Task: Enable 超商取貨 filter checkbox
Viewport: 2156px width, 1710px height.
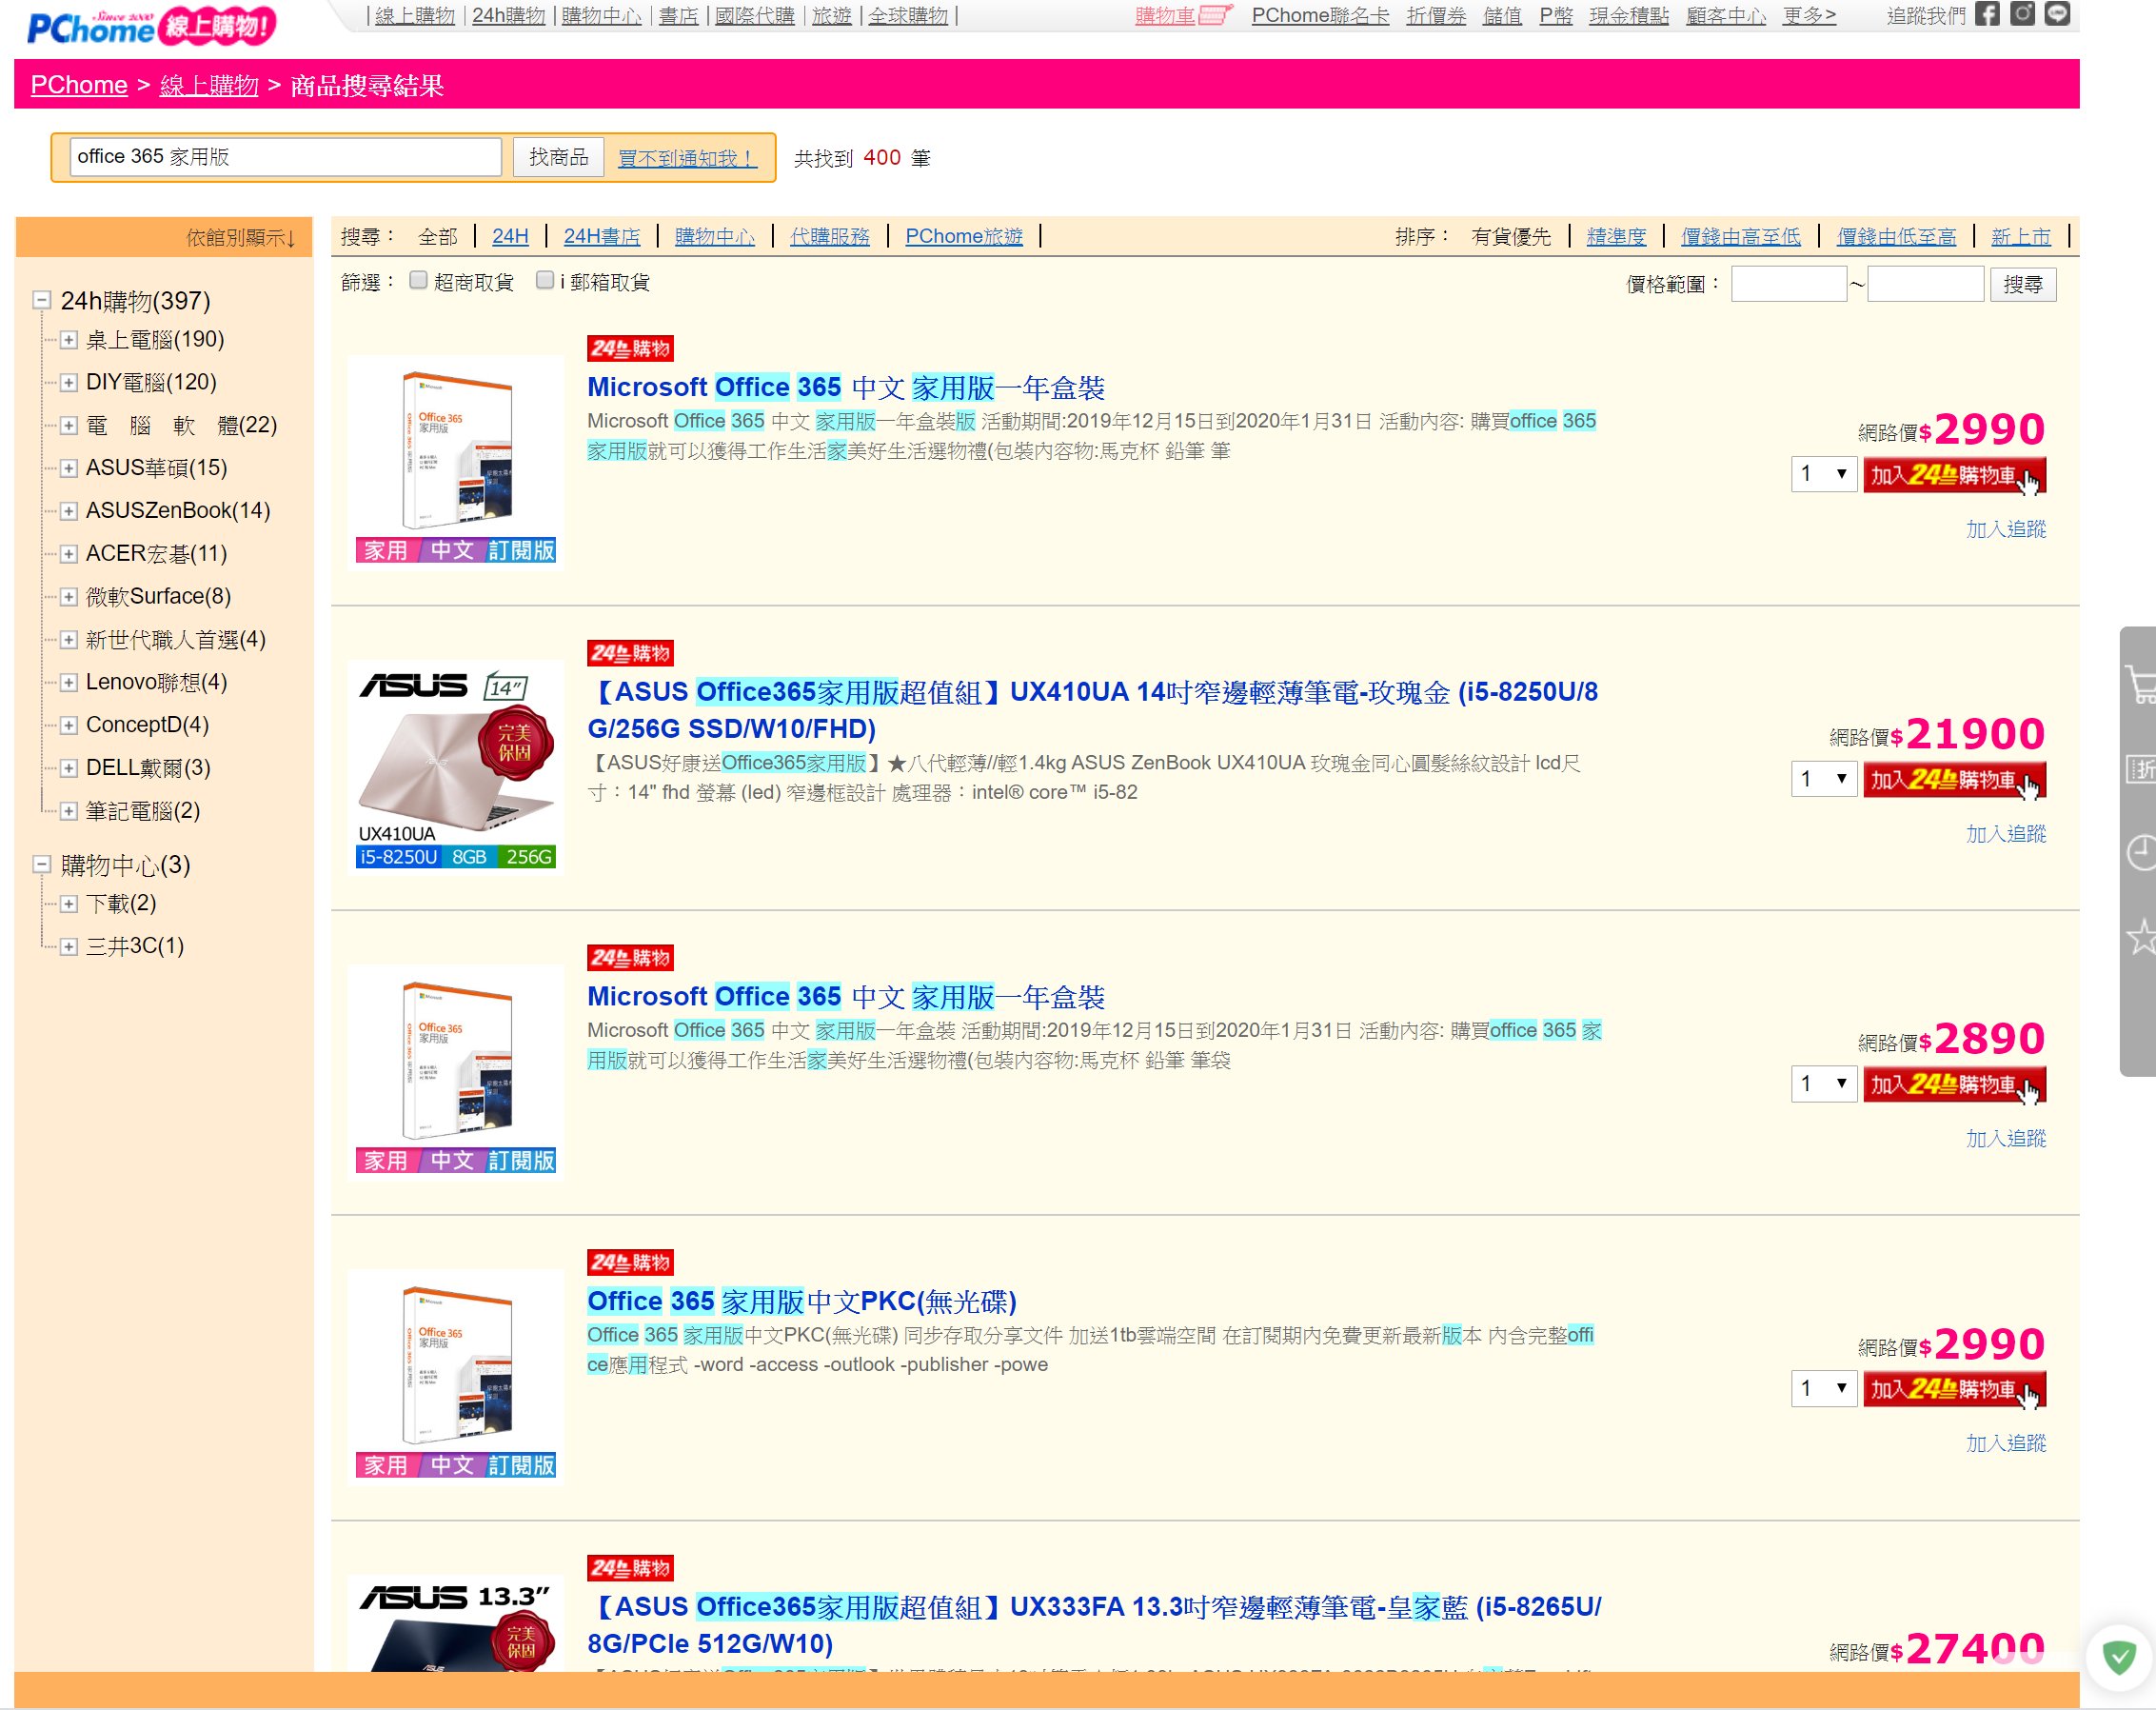Action: pos(419,280)
